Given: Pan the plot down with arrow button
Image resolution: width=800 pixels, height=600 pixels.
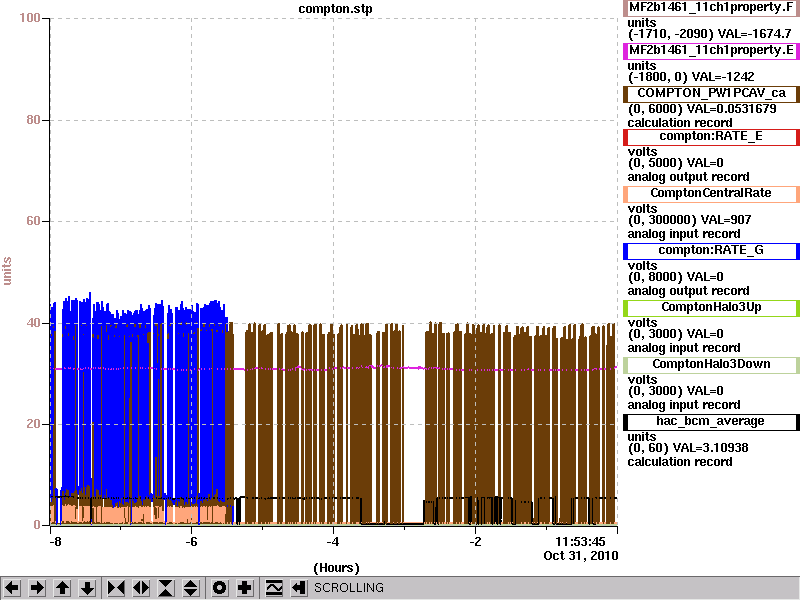Looking at the screenshot, I should pyautogui.click(x=88, y=588).
